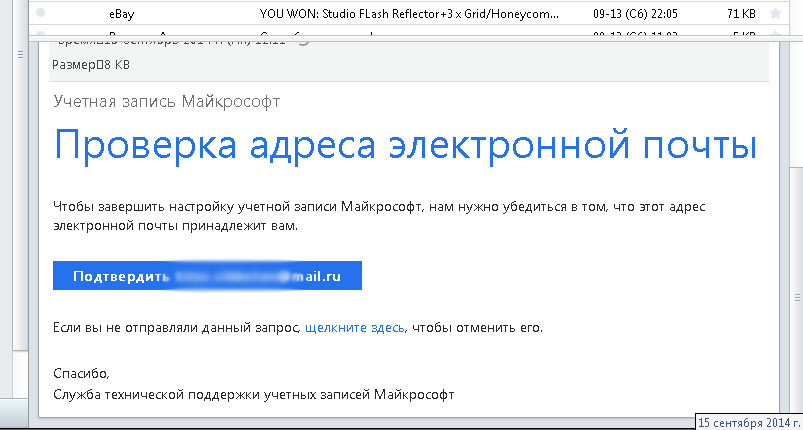The width and height of the screenshot is (803, 430).
Task: Click the Подтвердить email confirmation button
Action: pyautogui.click(x=207, y=275)
